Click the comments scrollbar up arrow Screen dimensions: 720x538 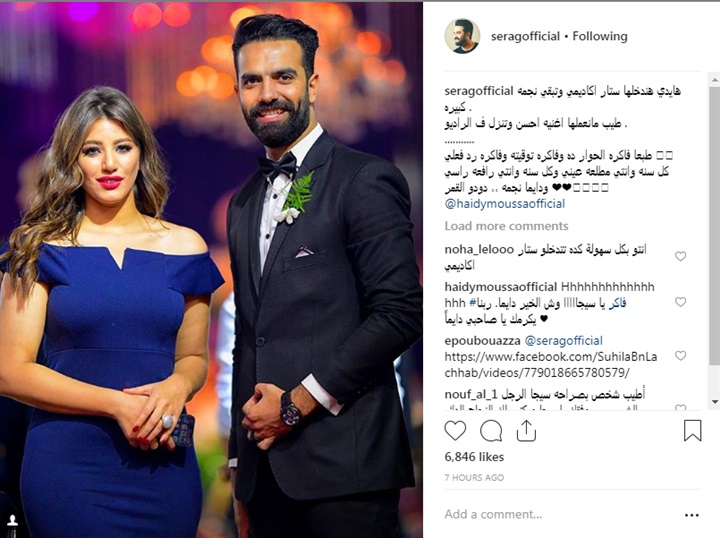(715, 79)
